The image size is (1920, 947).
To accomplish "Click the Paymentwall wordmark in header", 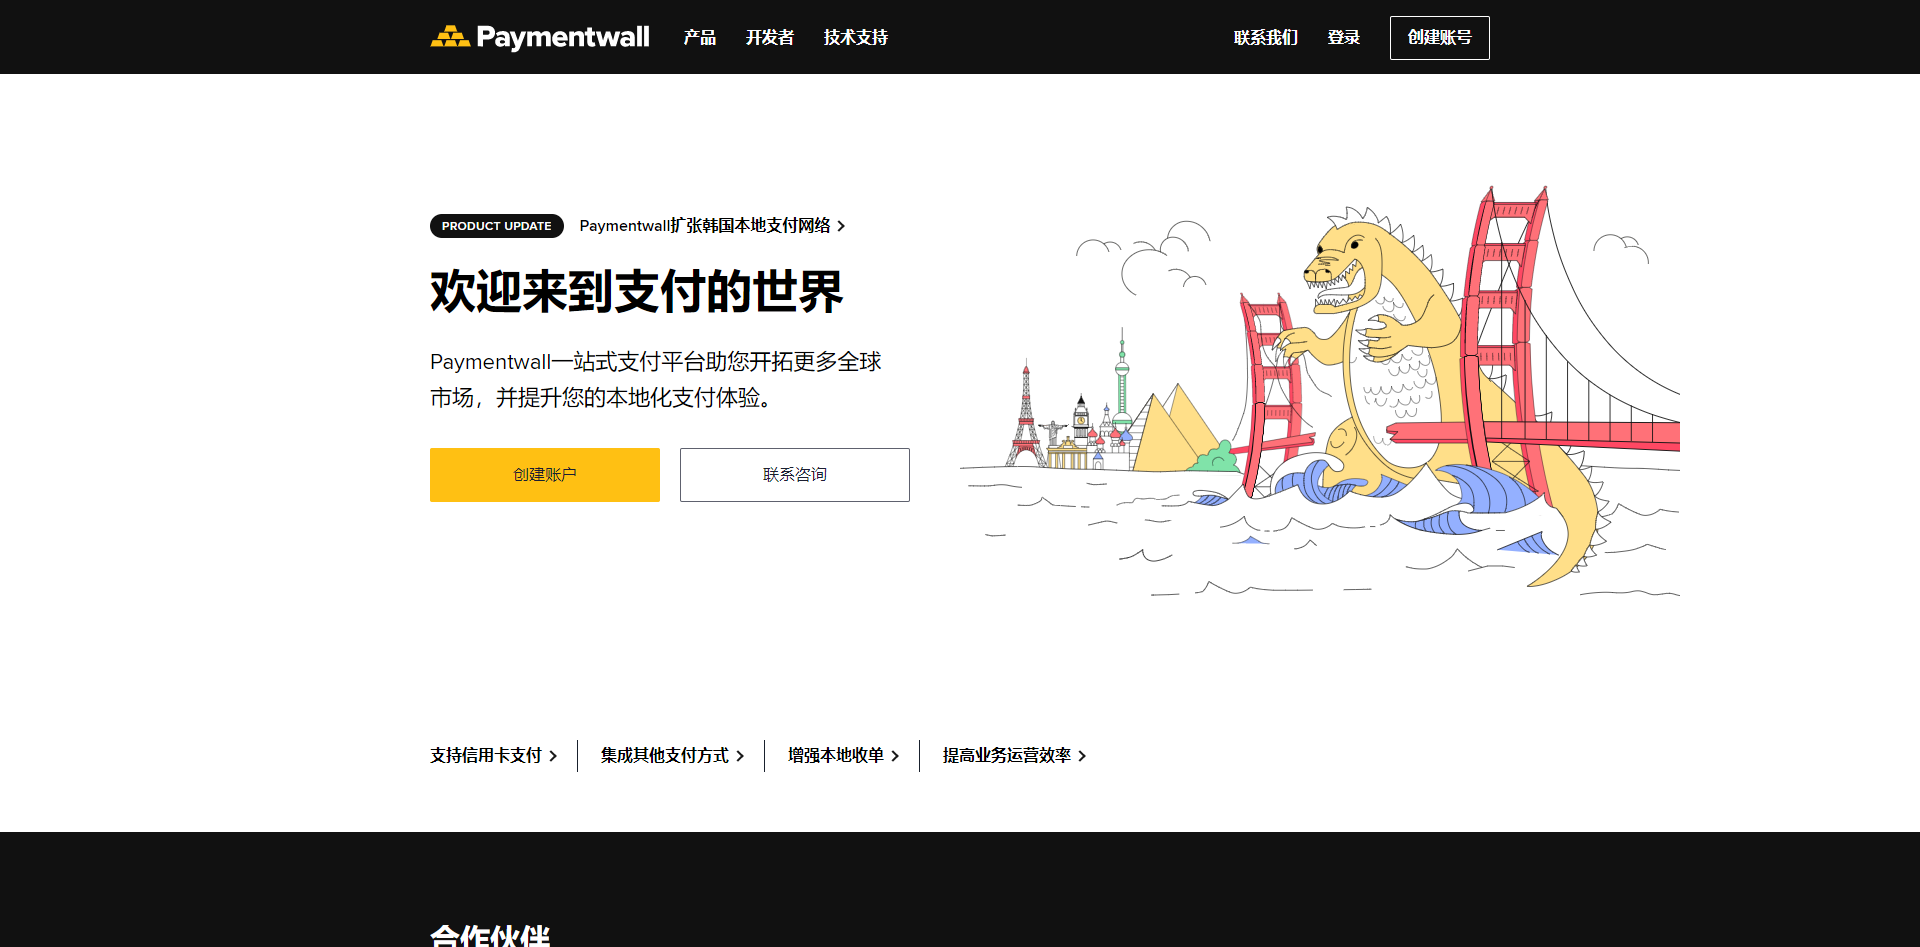I will (562, 37).
